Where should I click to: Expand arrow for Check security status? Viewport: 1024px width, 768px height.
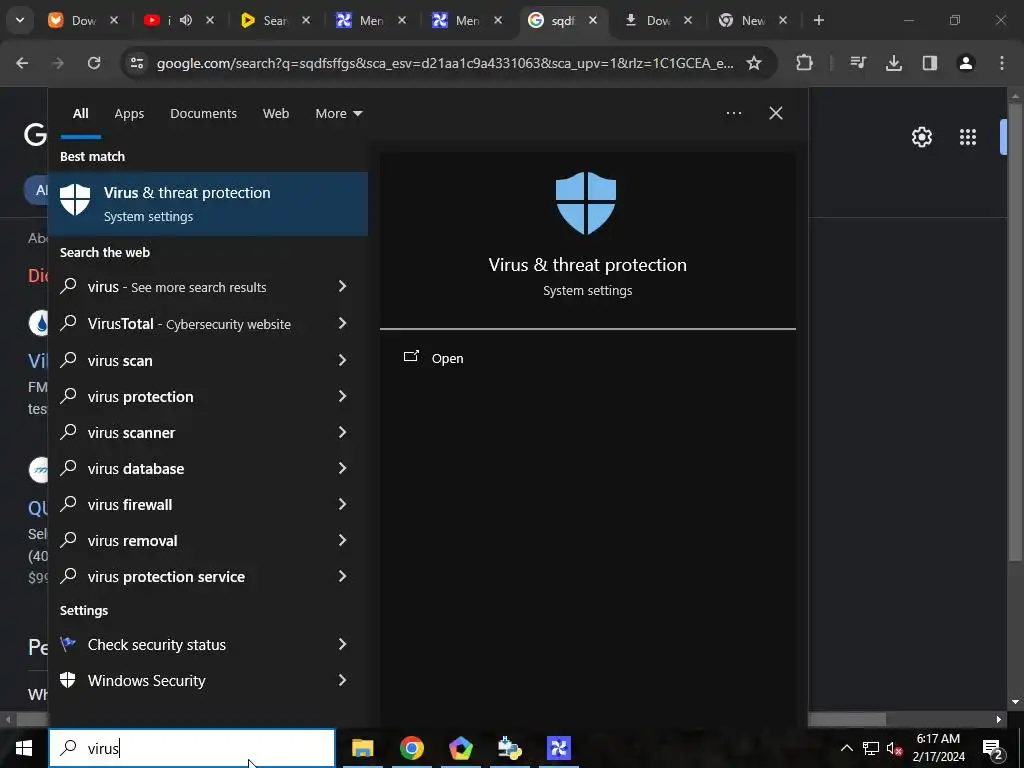click(x=342, y=644)
